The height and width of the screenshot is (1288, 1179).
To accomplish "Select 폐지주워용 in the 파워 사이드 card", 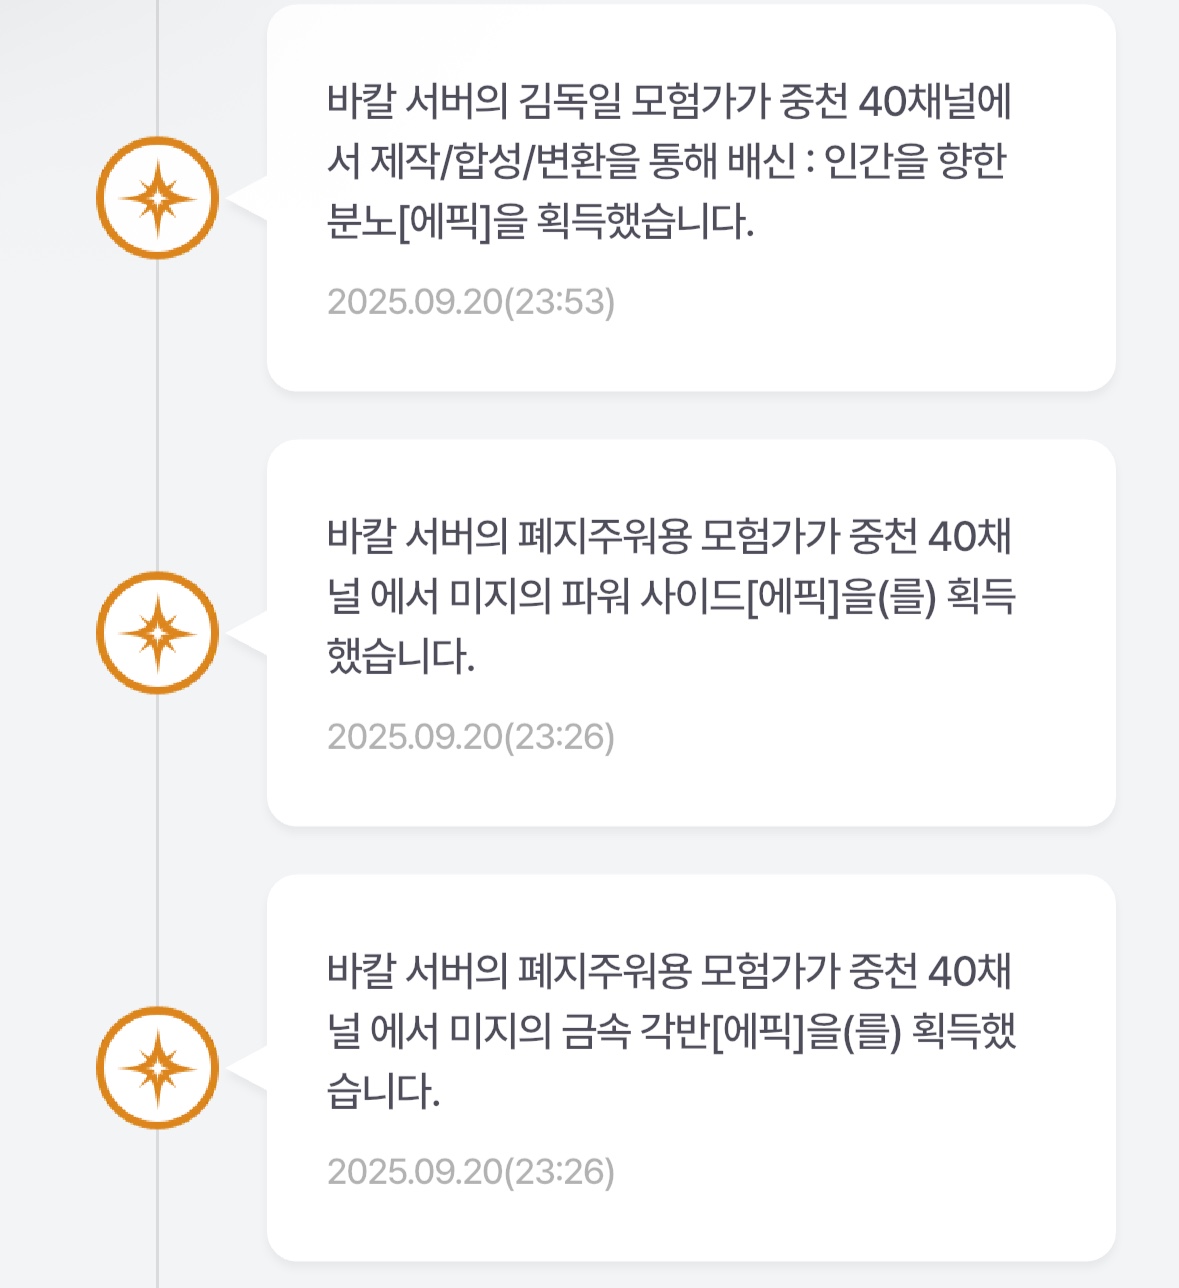I will (x=604, y=537).
